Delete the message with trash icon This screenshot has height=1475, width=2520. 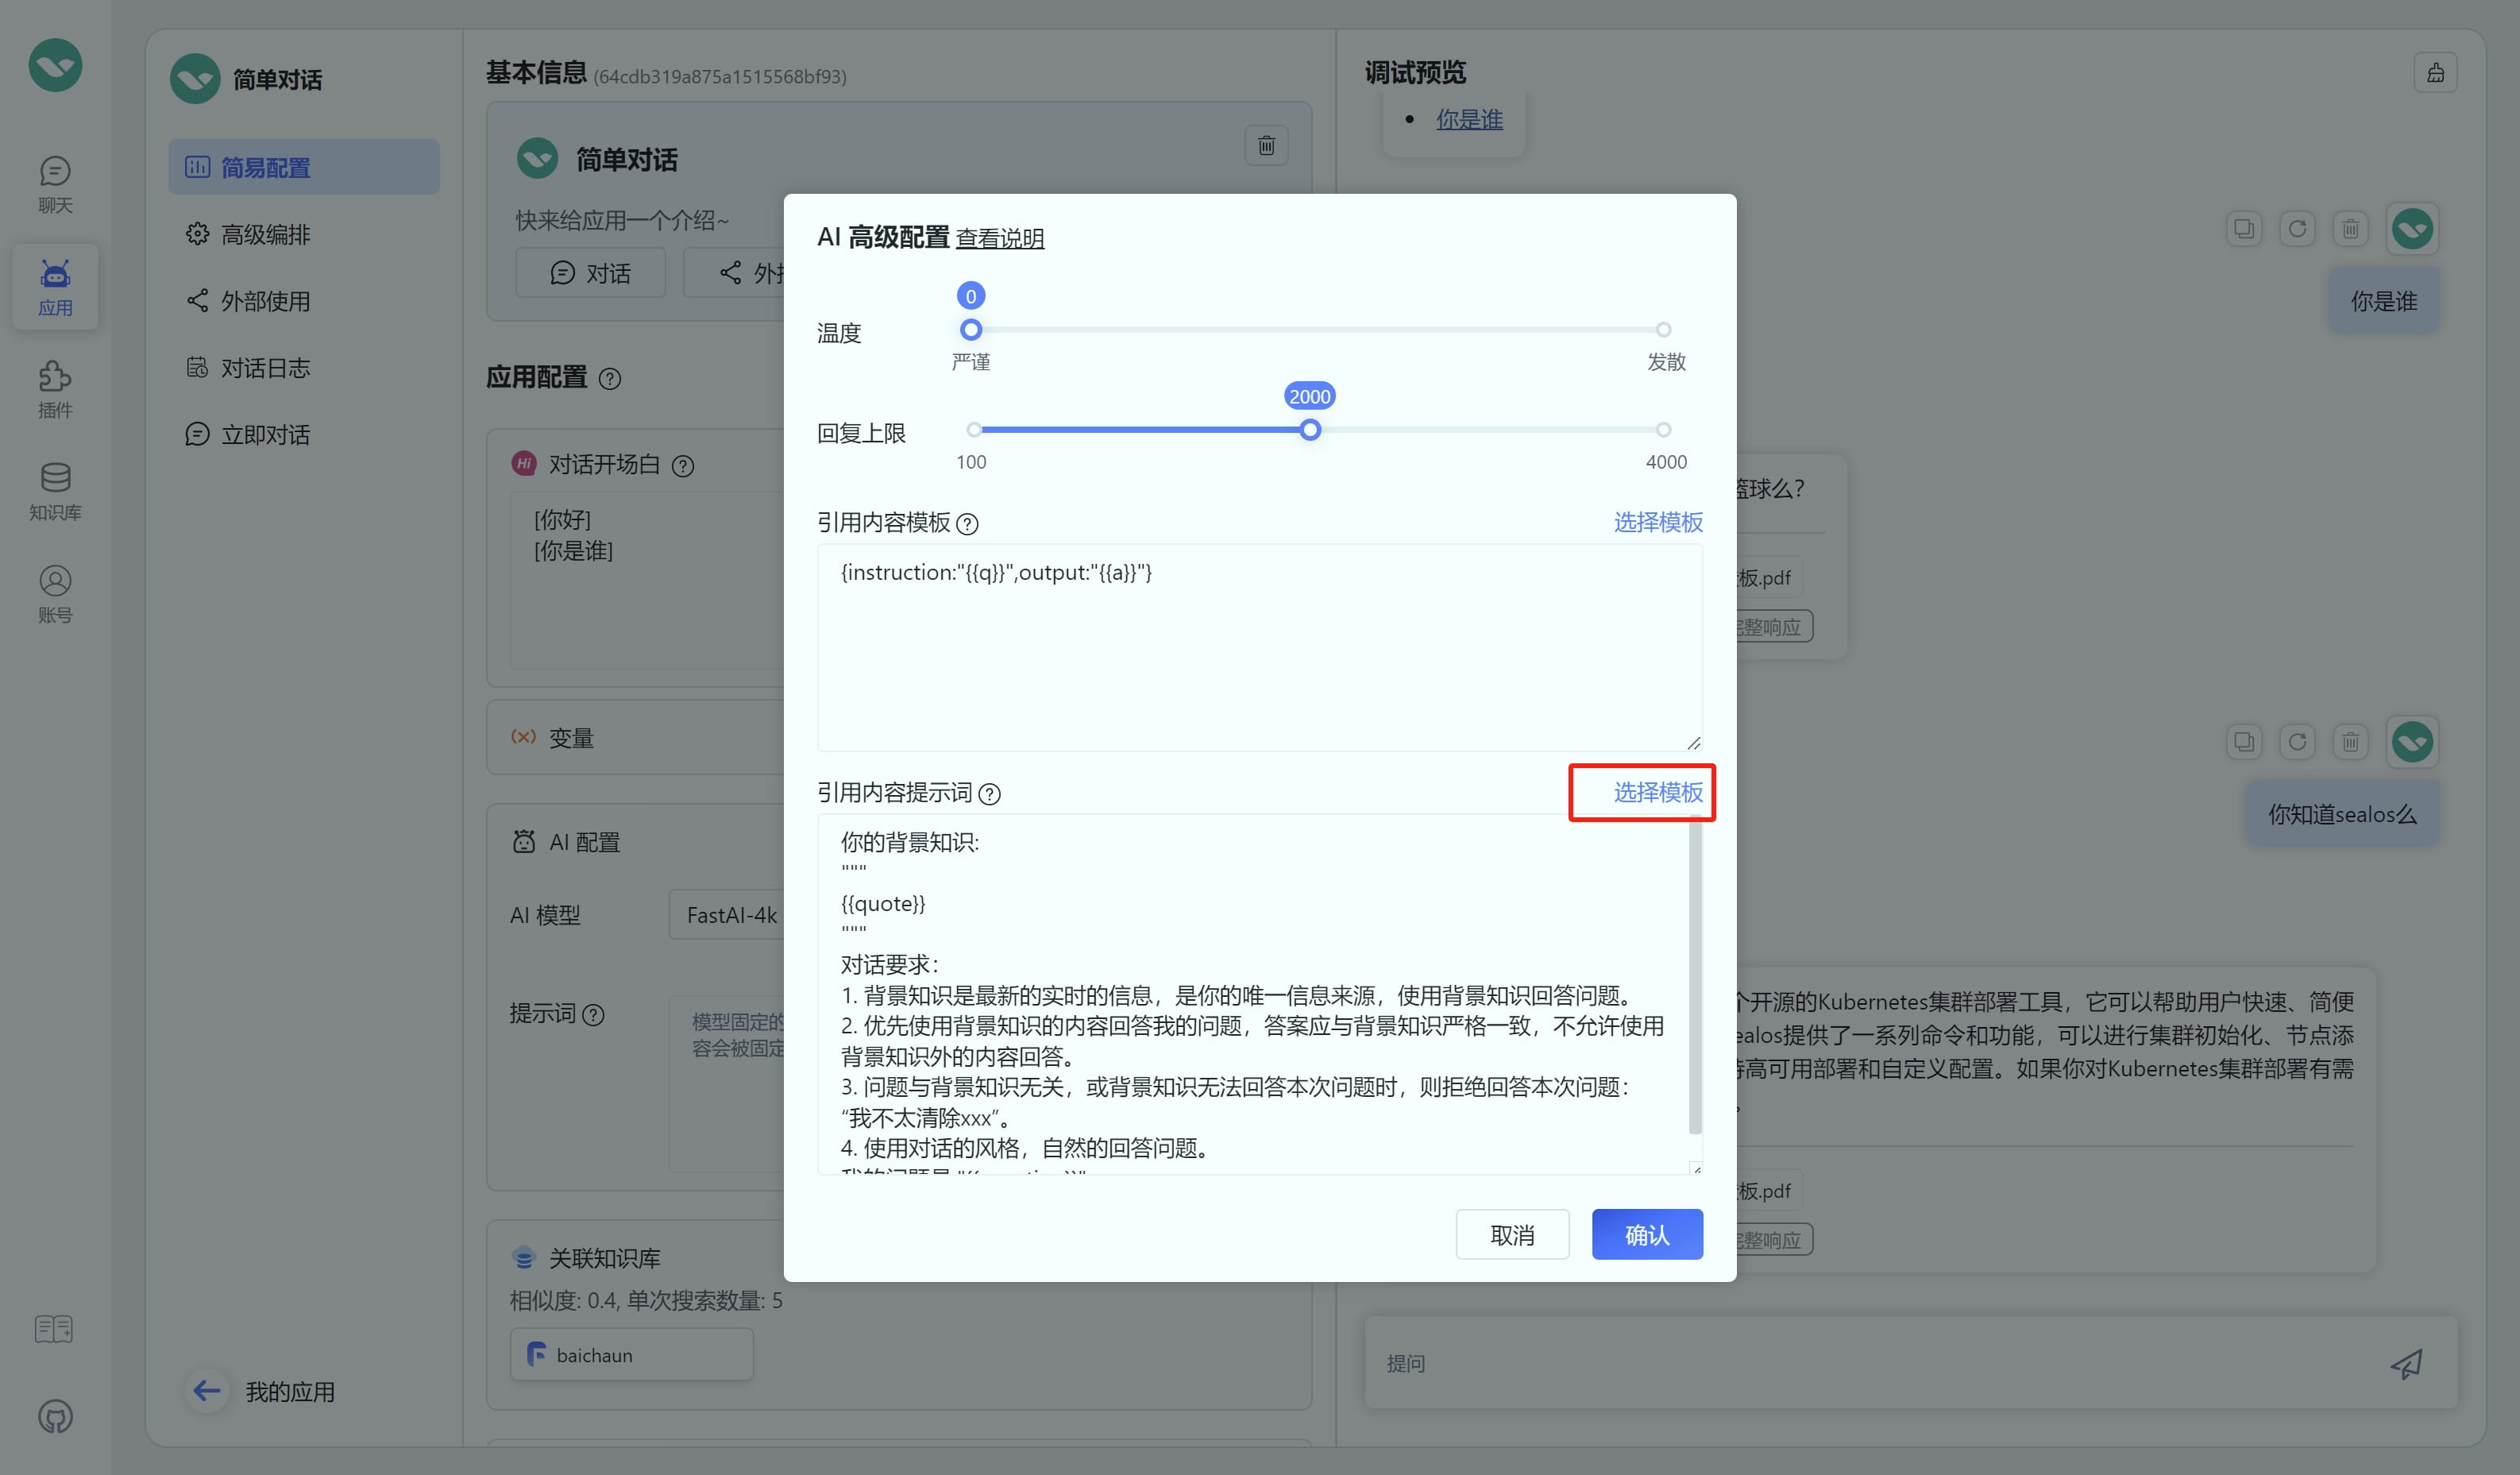(x=2351, y=228)
